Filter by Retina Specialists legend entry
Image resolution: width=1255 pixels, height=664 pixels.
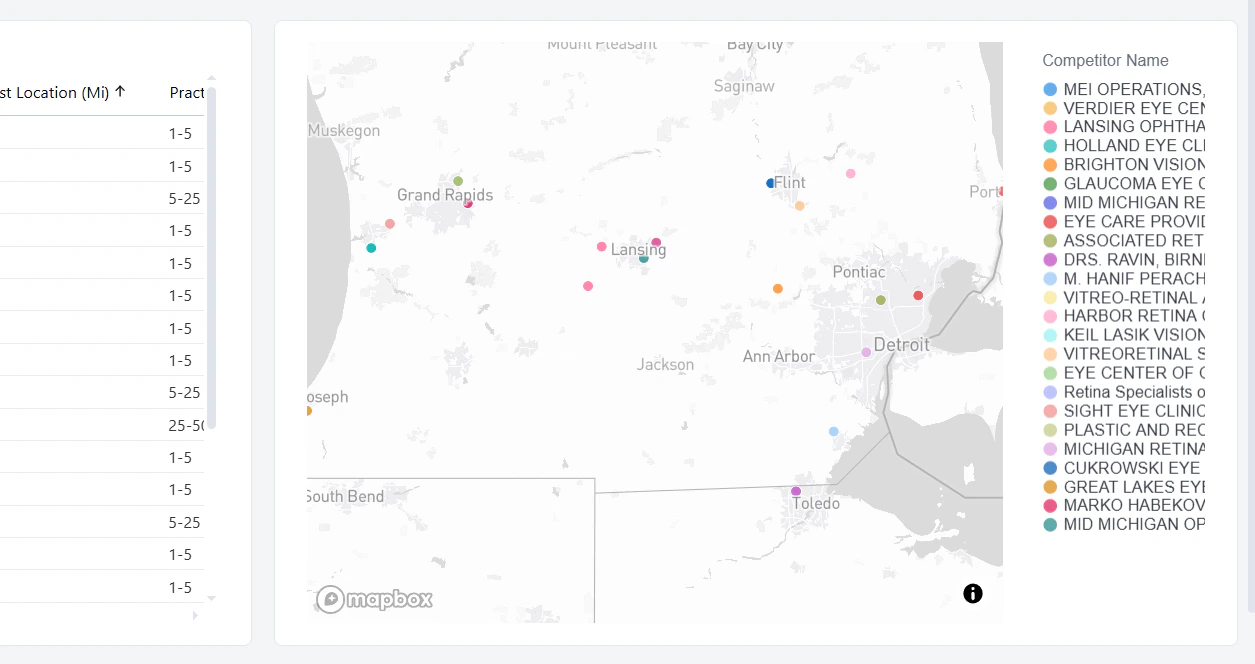point(1124,392)
